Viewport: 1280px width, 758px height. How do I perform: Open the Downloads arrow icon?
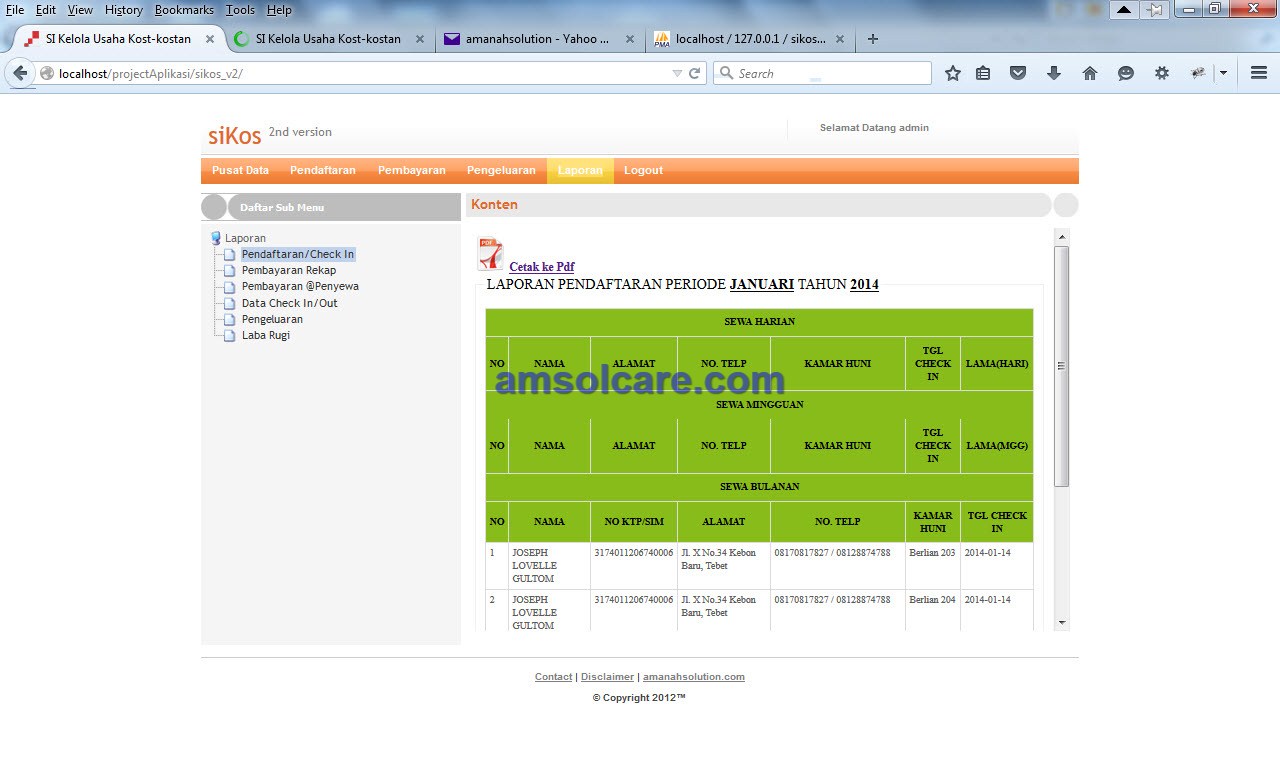click(1053, 73)
